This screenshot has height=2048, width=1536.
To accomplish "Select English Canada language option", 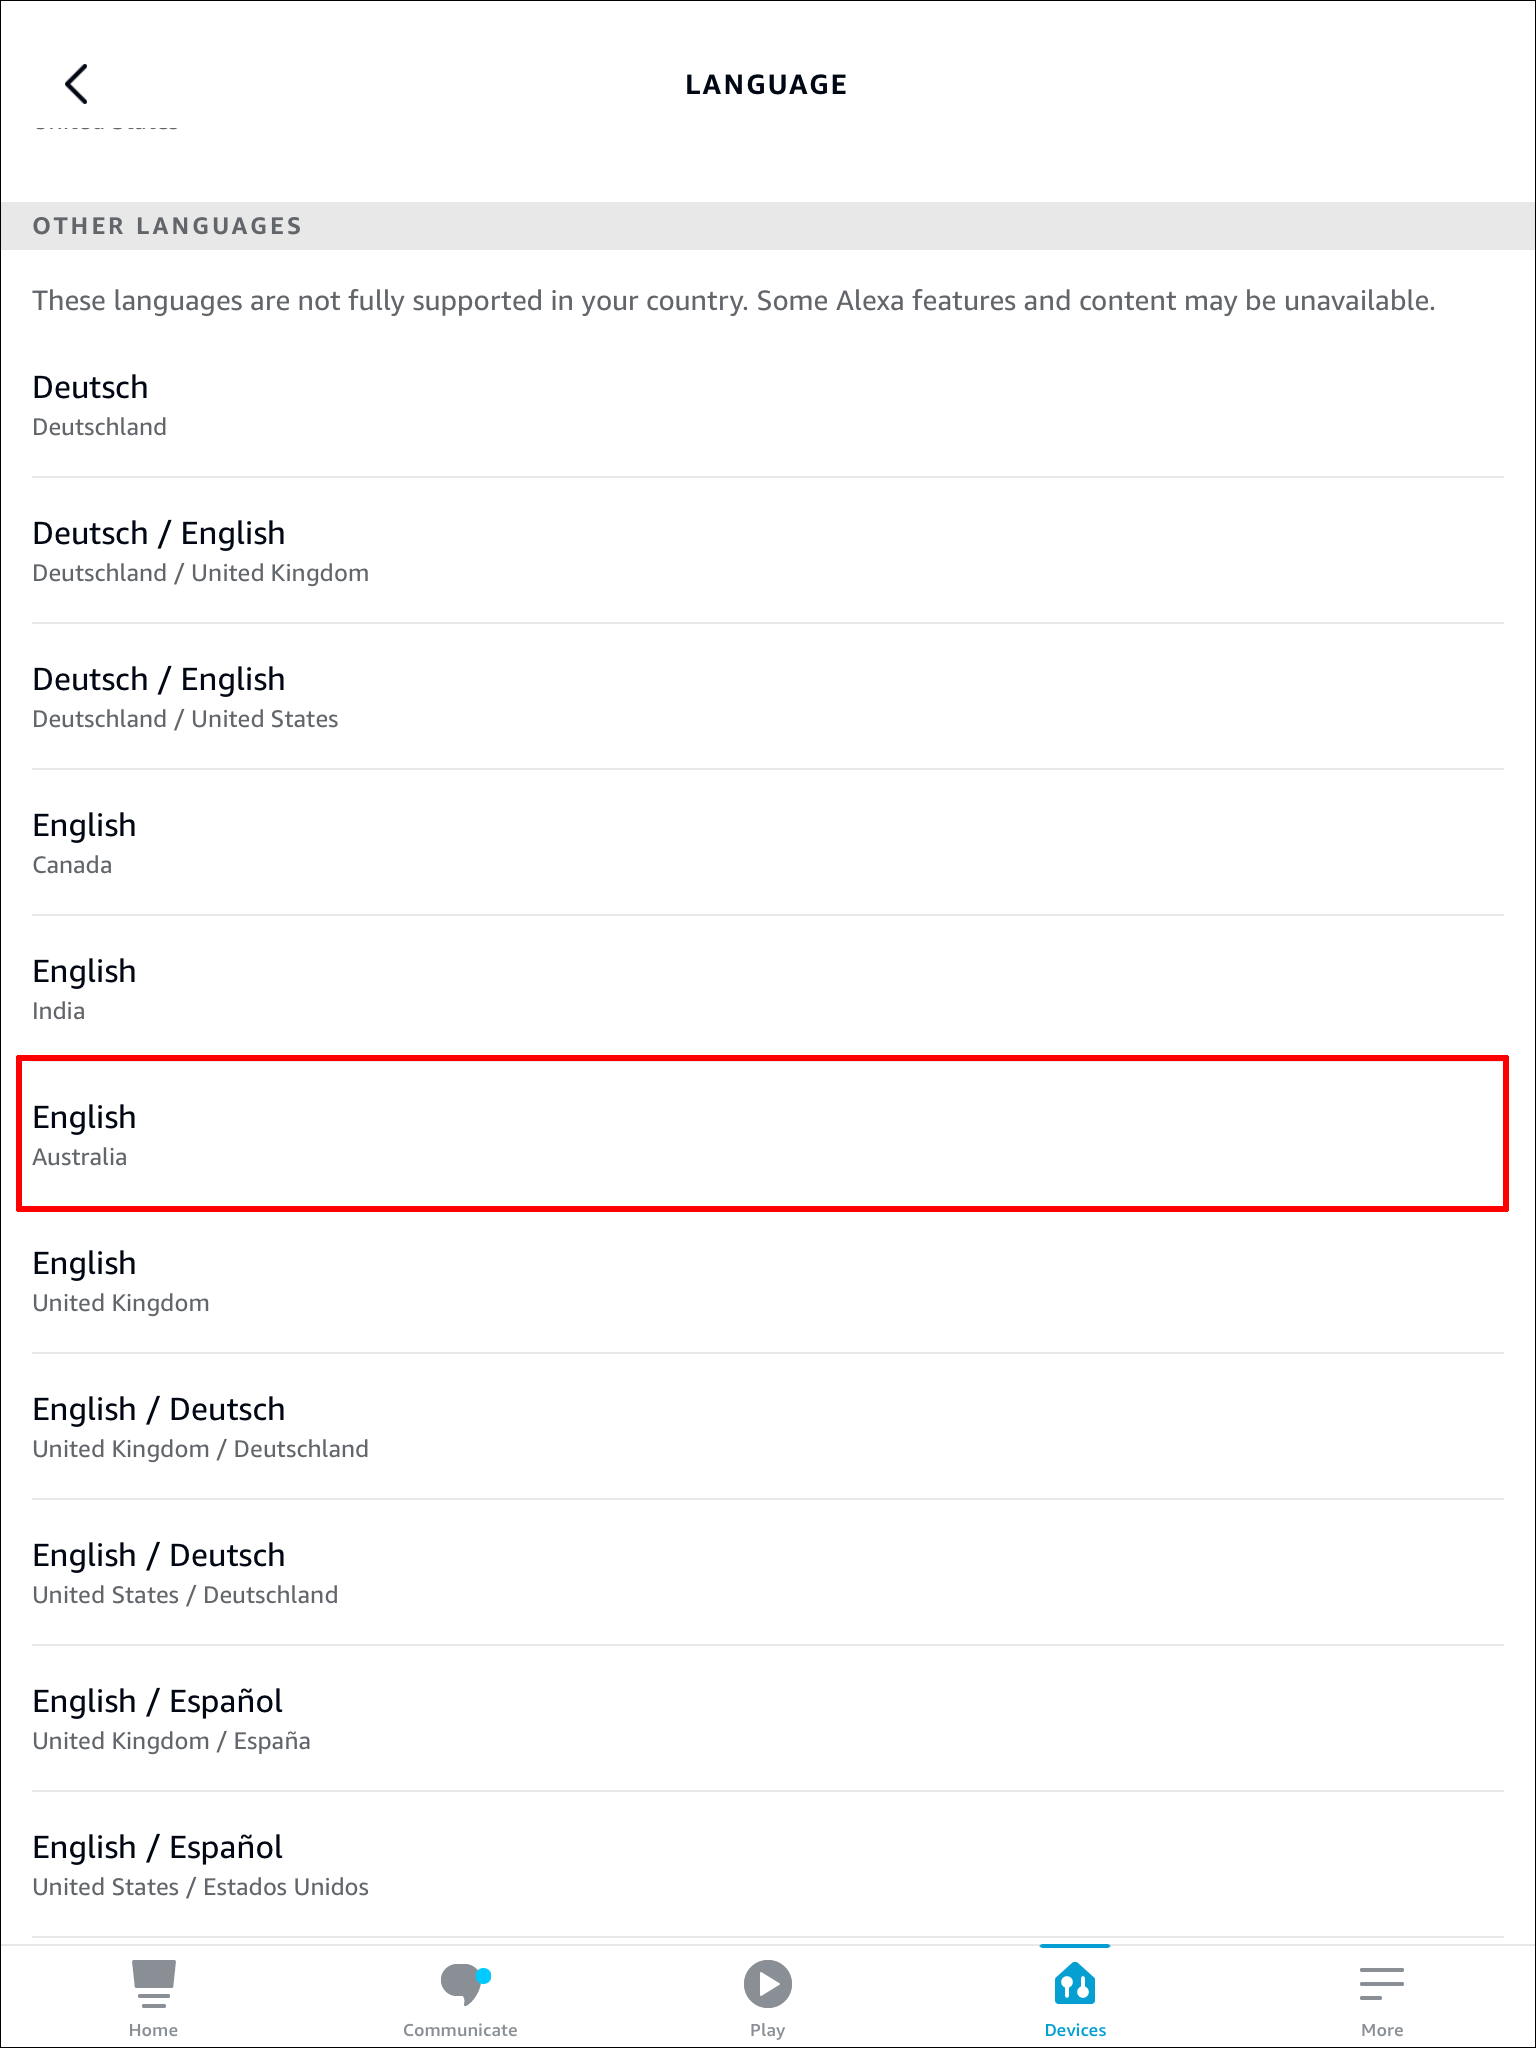I will point(767,843).
